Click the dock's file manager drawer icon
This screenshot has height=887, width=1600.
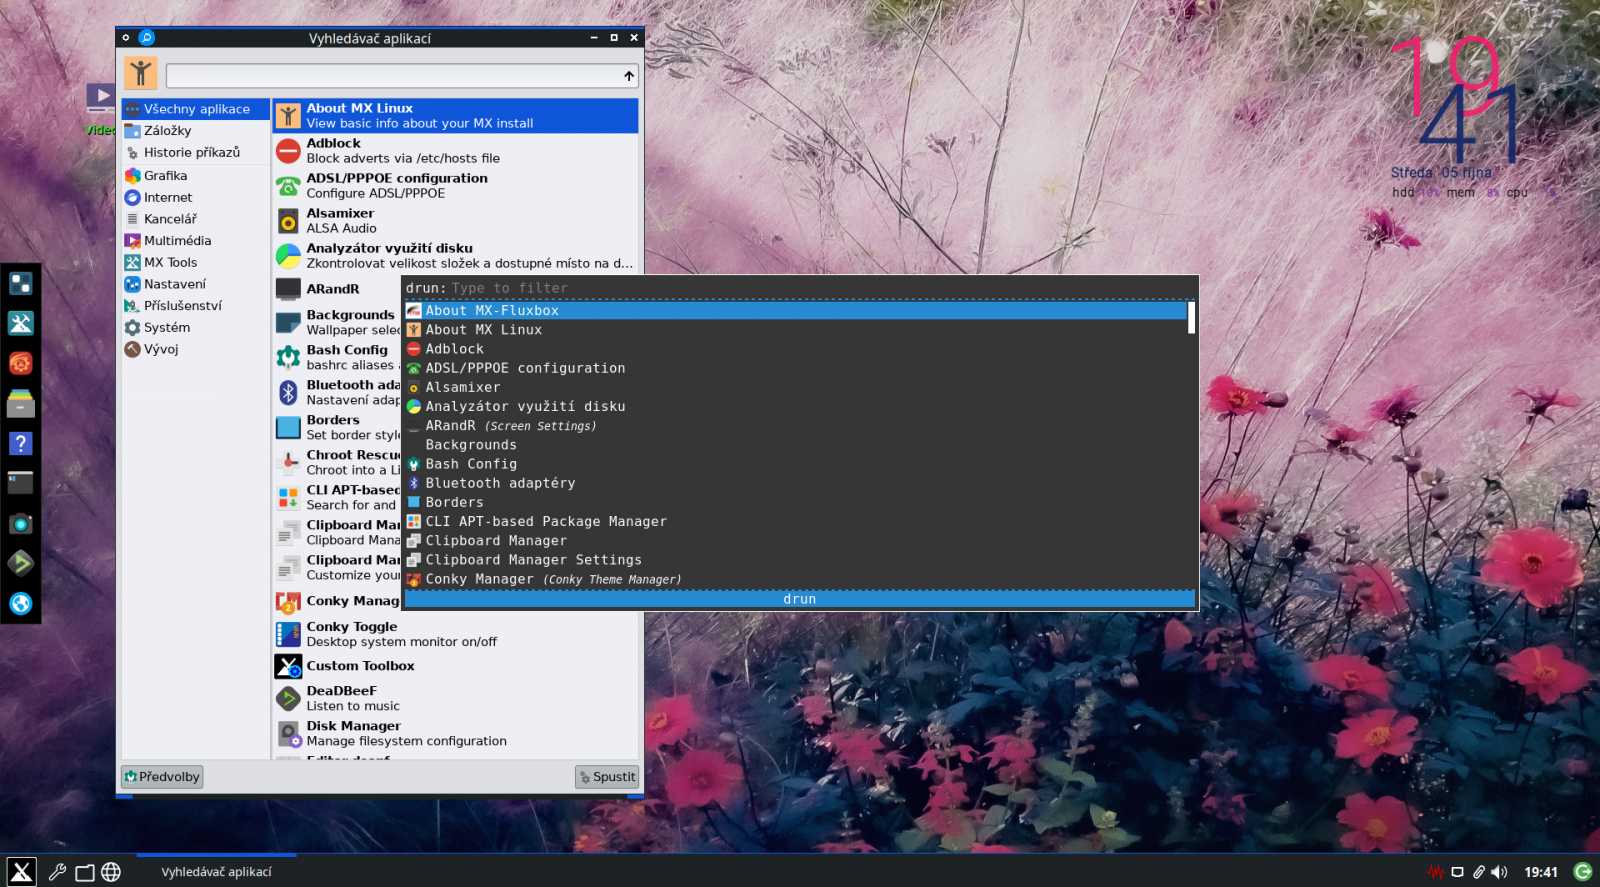(x=20, y=403)
